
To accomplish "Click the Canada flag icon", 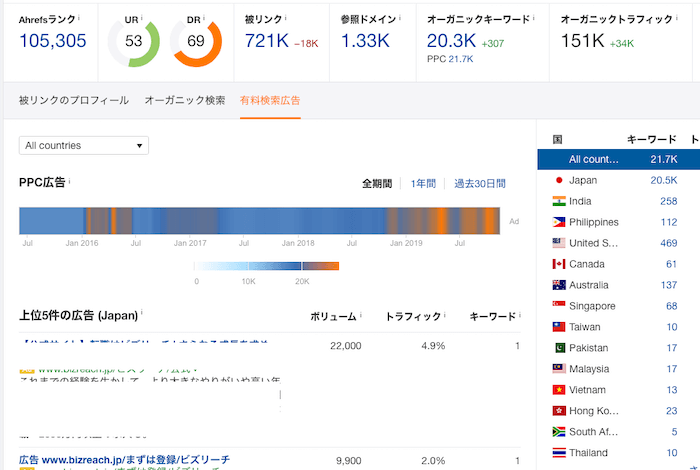I will tap(559, 264).
